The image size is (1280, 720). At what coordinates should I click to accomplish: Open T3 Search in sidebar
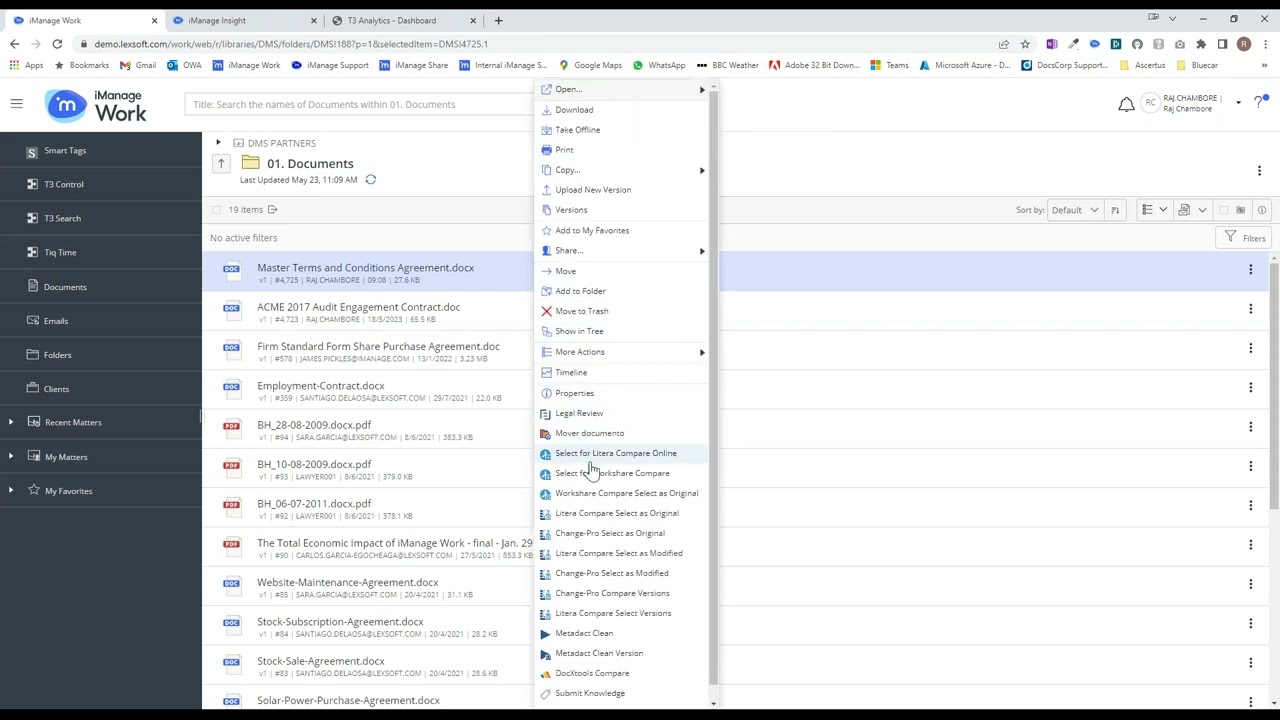tap(62, 219)
